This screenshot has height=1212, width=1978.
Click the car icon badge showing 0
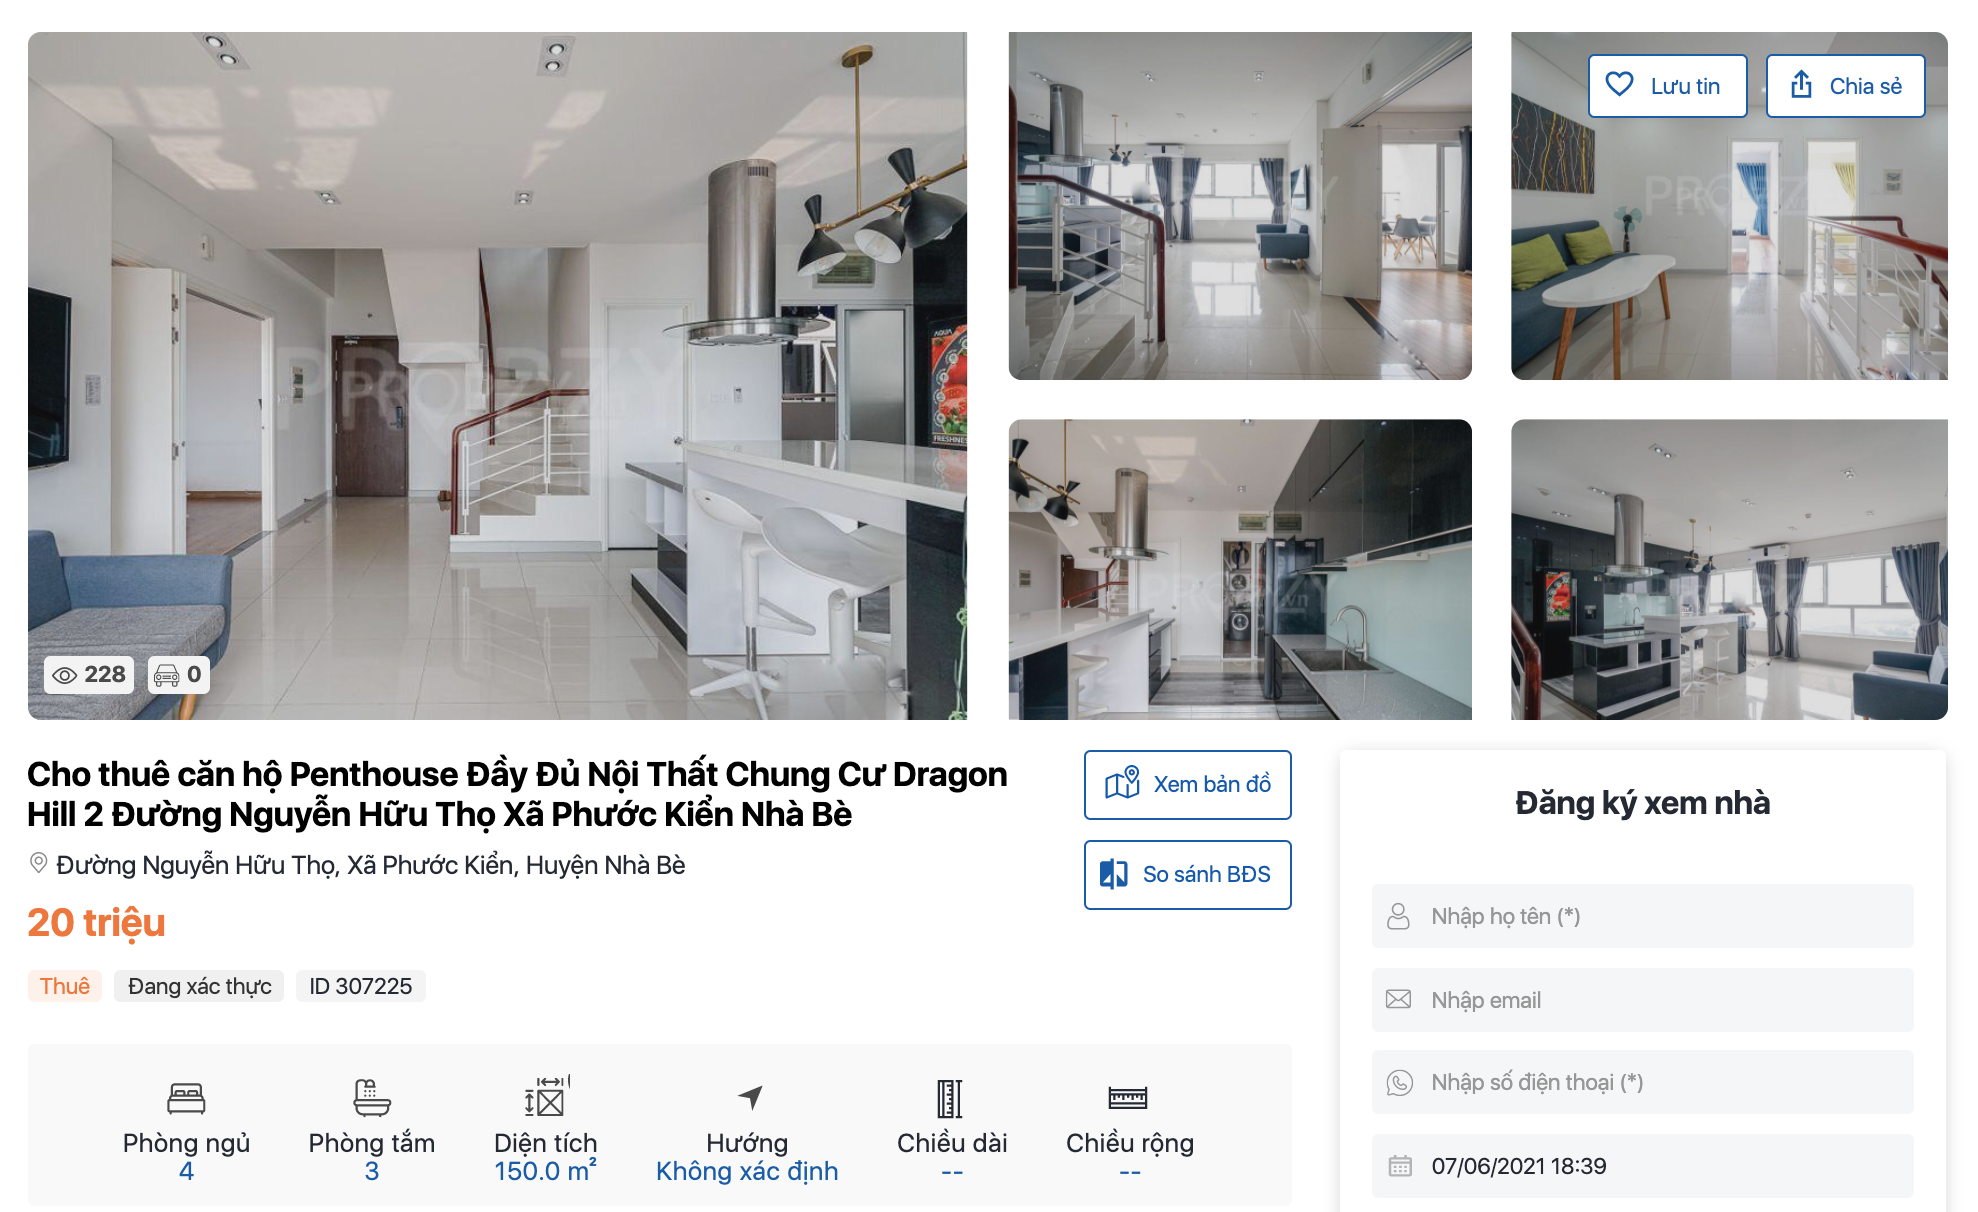[x=178, y=675]
